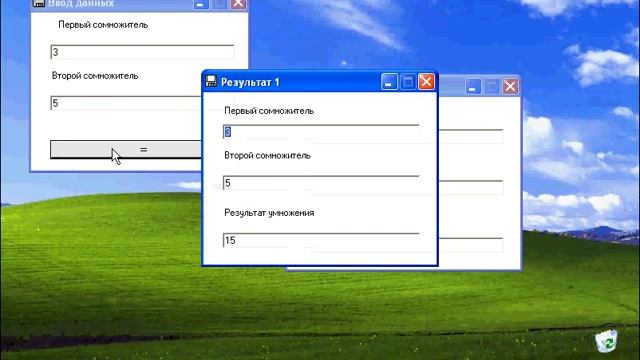The width and height of the screenshot is (640, 360).
Task: Click top input field of background result window
Action: [471, 136]
